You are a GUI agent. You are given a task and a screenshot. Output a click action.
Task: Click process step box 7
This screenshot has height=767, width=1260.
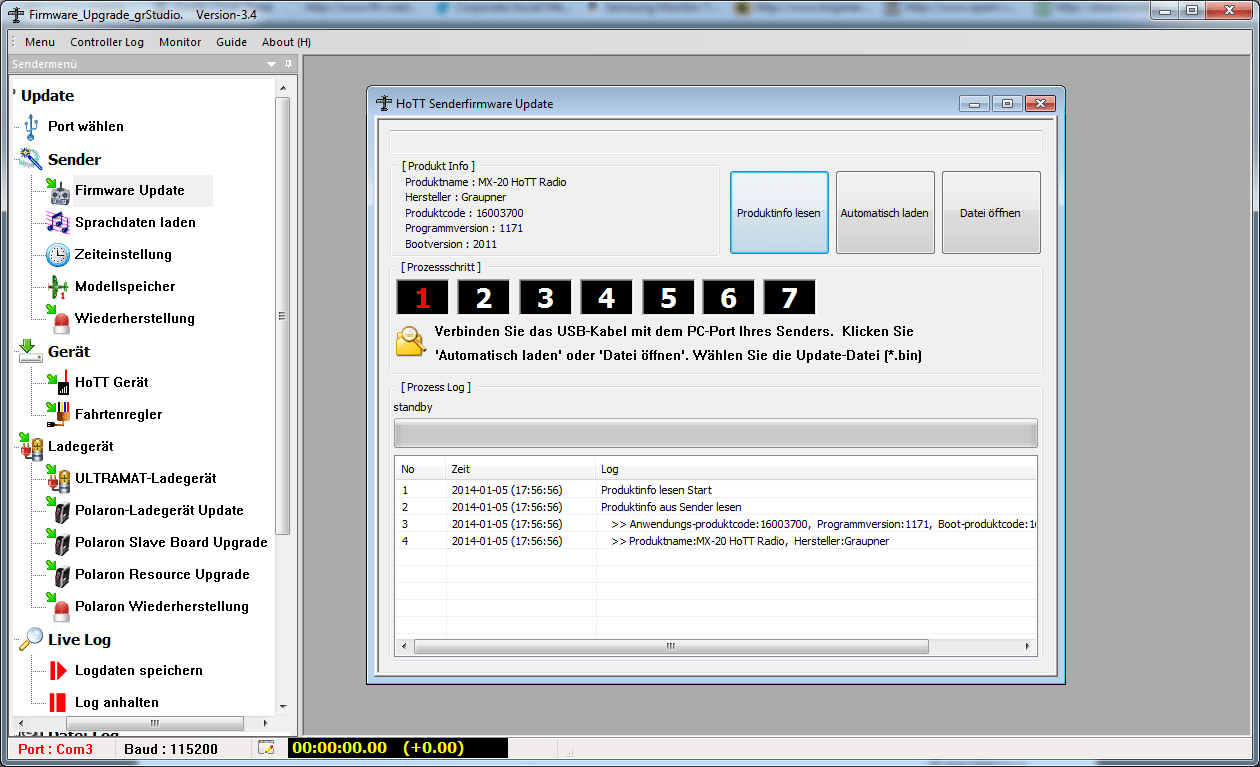(790, 298)
